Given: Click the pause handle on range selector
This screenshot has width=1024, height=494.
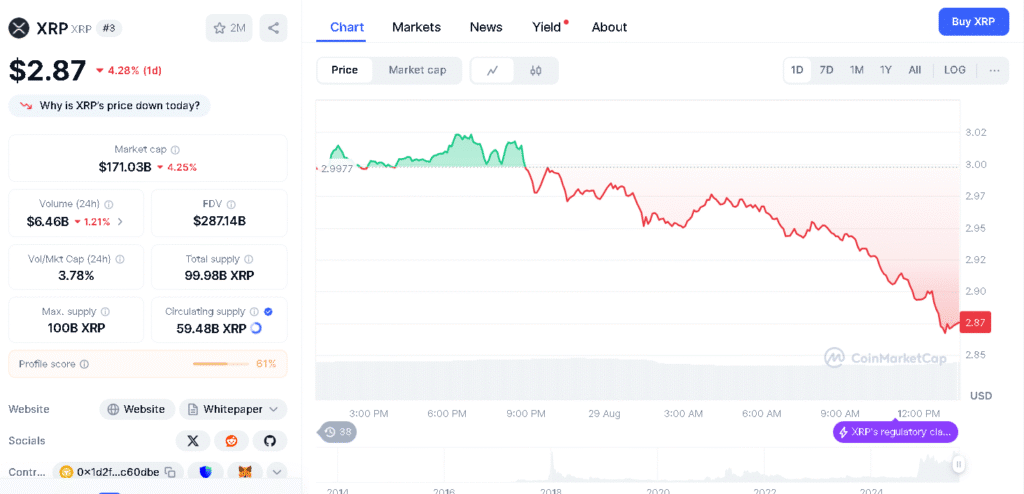Looking at the screenshot, I should click(x=958, y=465).
